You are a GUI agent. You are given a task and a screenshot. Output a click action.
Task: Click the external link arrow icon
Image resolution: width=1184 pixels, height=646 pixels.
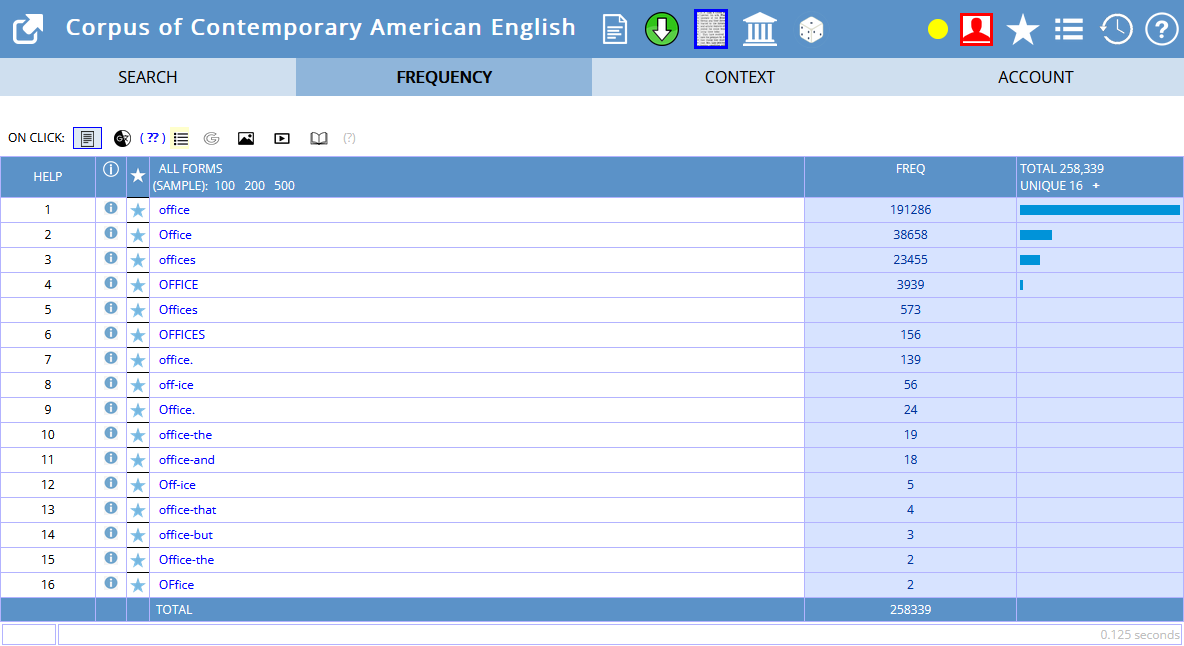point(28,29)
